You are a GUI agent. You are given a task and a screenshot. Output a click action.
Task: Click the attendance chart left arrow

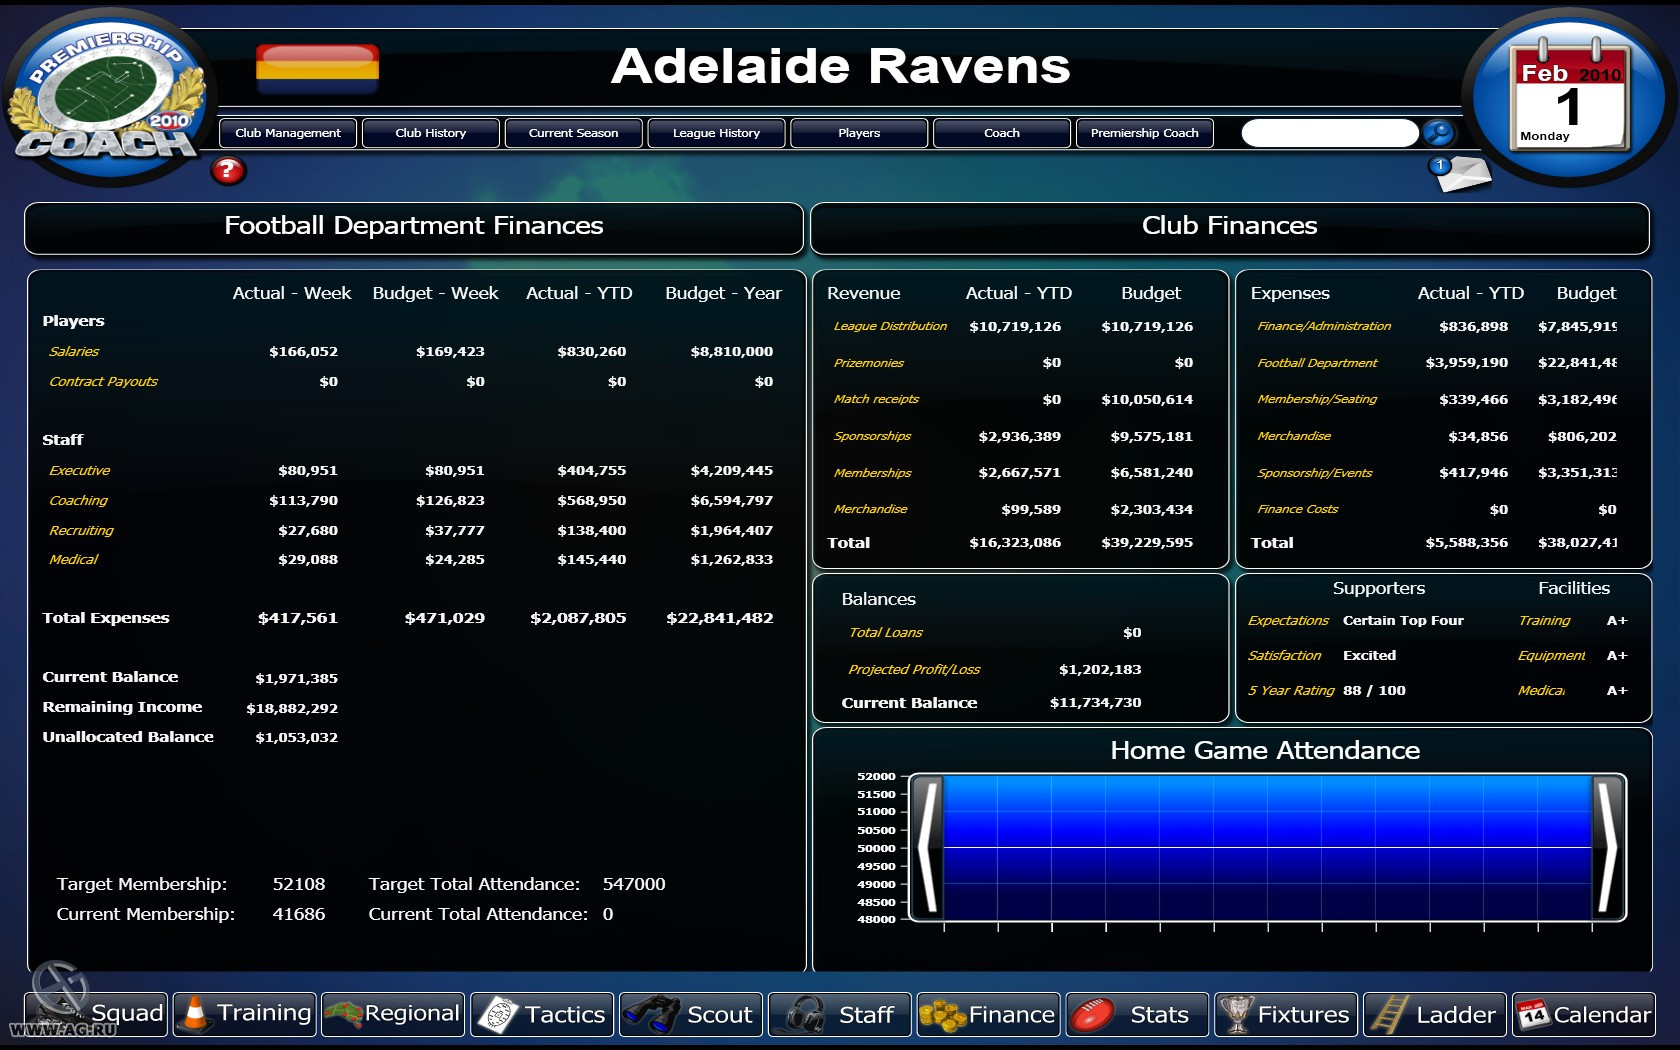point(927,848)
